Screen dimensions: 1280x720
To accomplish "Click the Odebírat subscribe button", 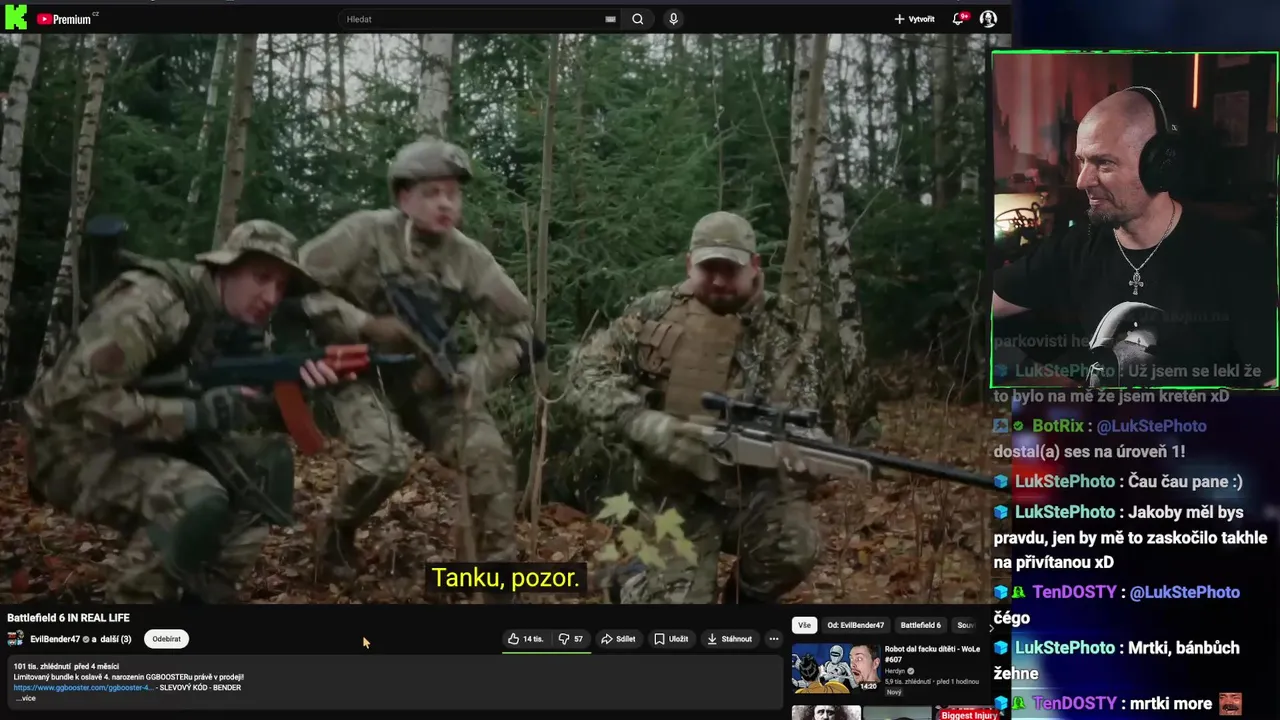I will pyautogui.click(x=166, y=639).
